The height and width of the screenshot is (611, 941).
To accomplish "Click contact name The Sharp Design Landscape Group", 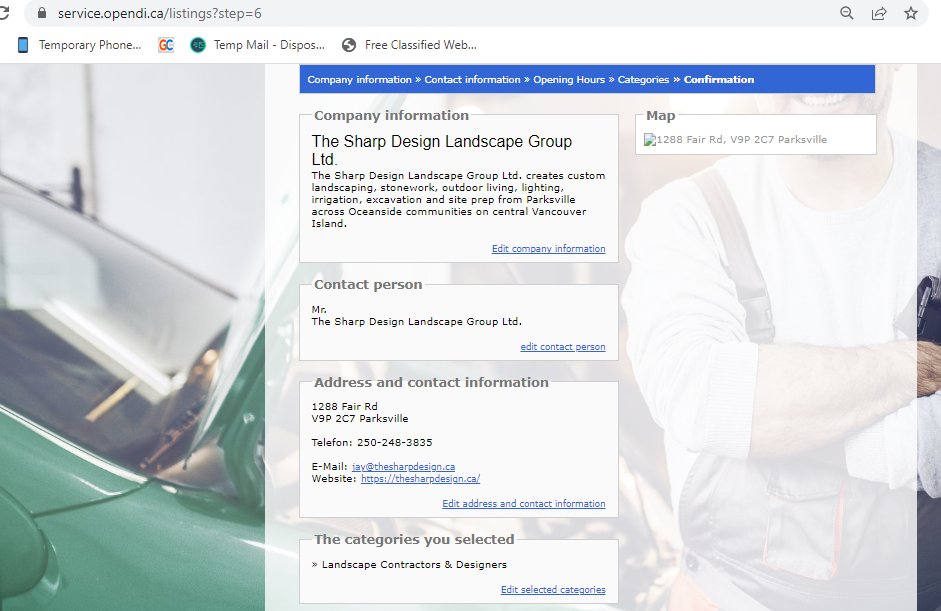I will pos(416,322).
